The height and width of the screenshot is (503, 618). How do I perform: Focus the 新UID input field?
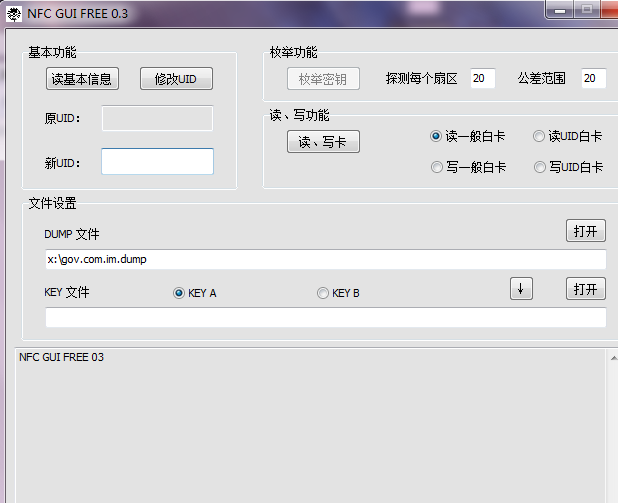click(x=157, y=162)
